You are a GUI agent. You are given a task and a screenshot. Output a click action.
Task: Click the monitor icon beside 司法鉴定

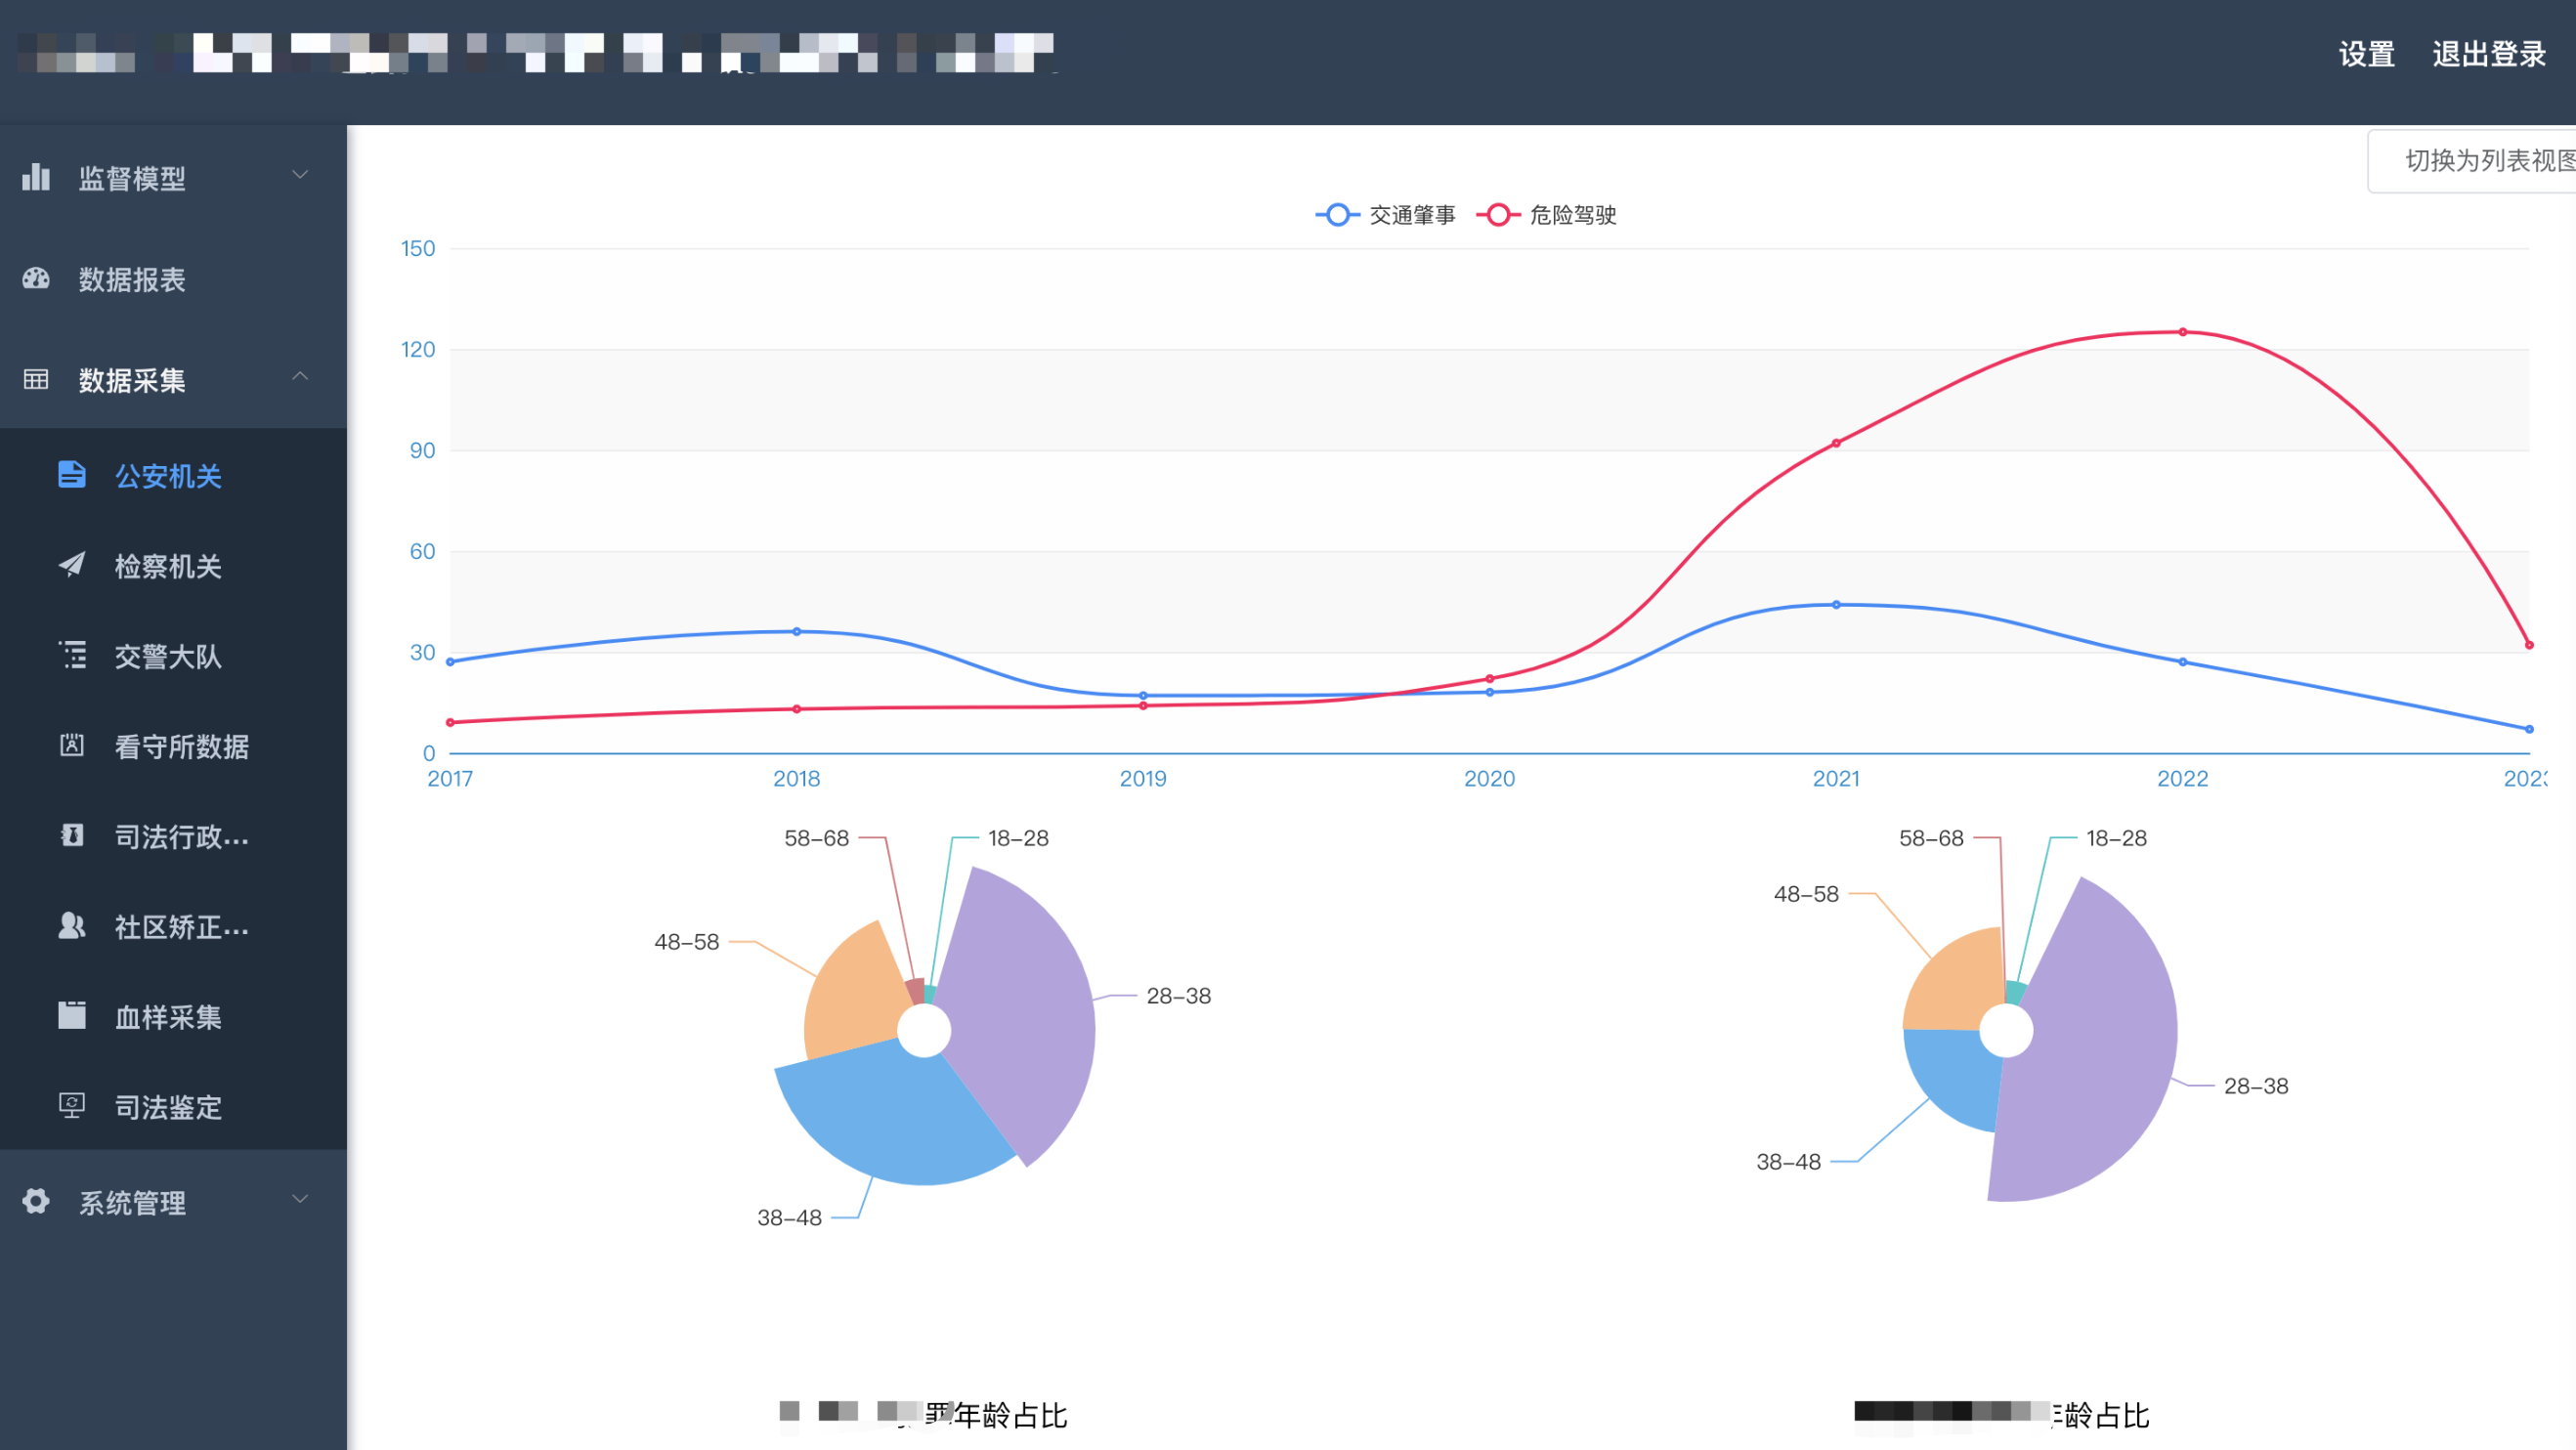coord(72,1105)
